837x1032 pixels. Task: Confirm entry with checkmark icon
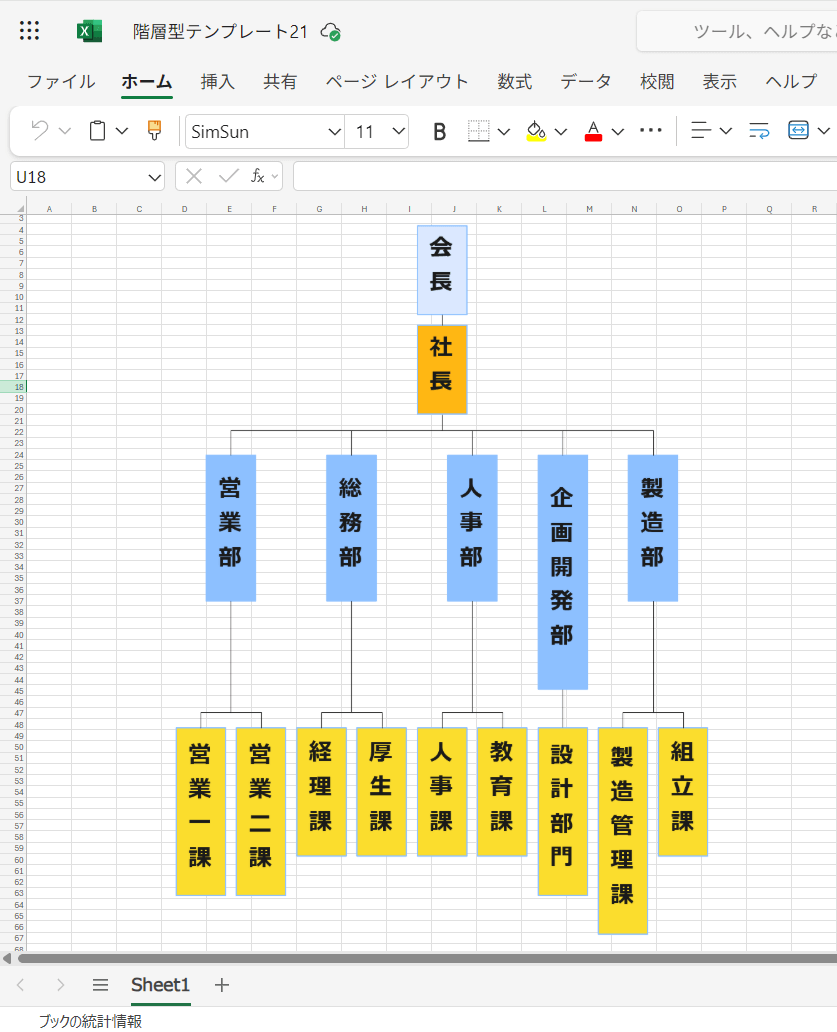(x=228, y=176)
